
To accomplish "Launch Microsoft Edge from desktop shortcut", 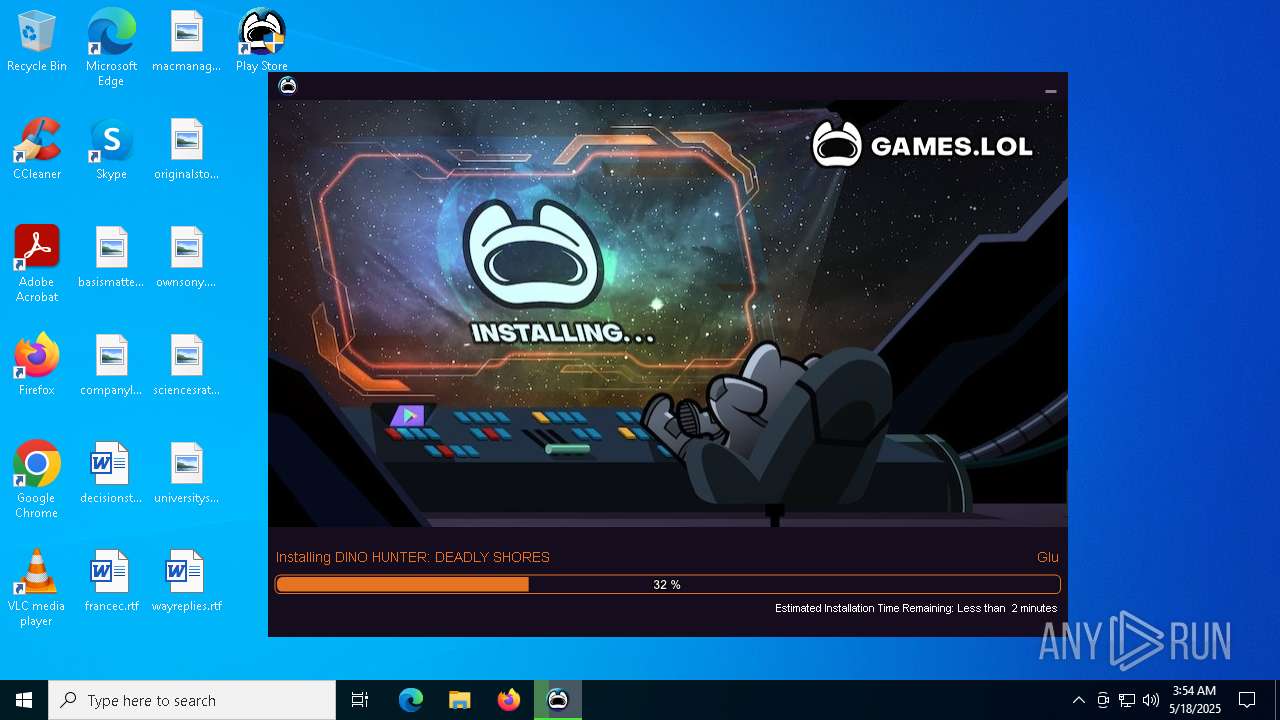I will [x=111, y=48].
